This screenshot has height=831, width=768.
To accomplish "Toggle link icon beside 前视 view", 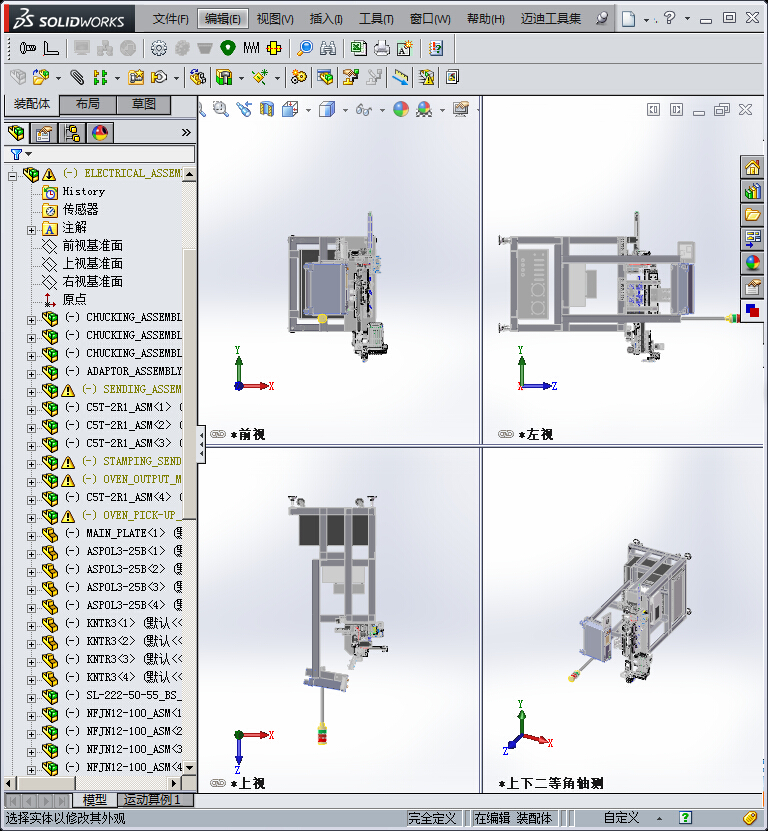I will pyautogui.click(x=218, y=435).
